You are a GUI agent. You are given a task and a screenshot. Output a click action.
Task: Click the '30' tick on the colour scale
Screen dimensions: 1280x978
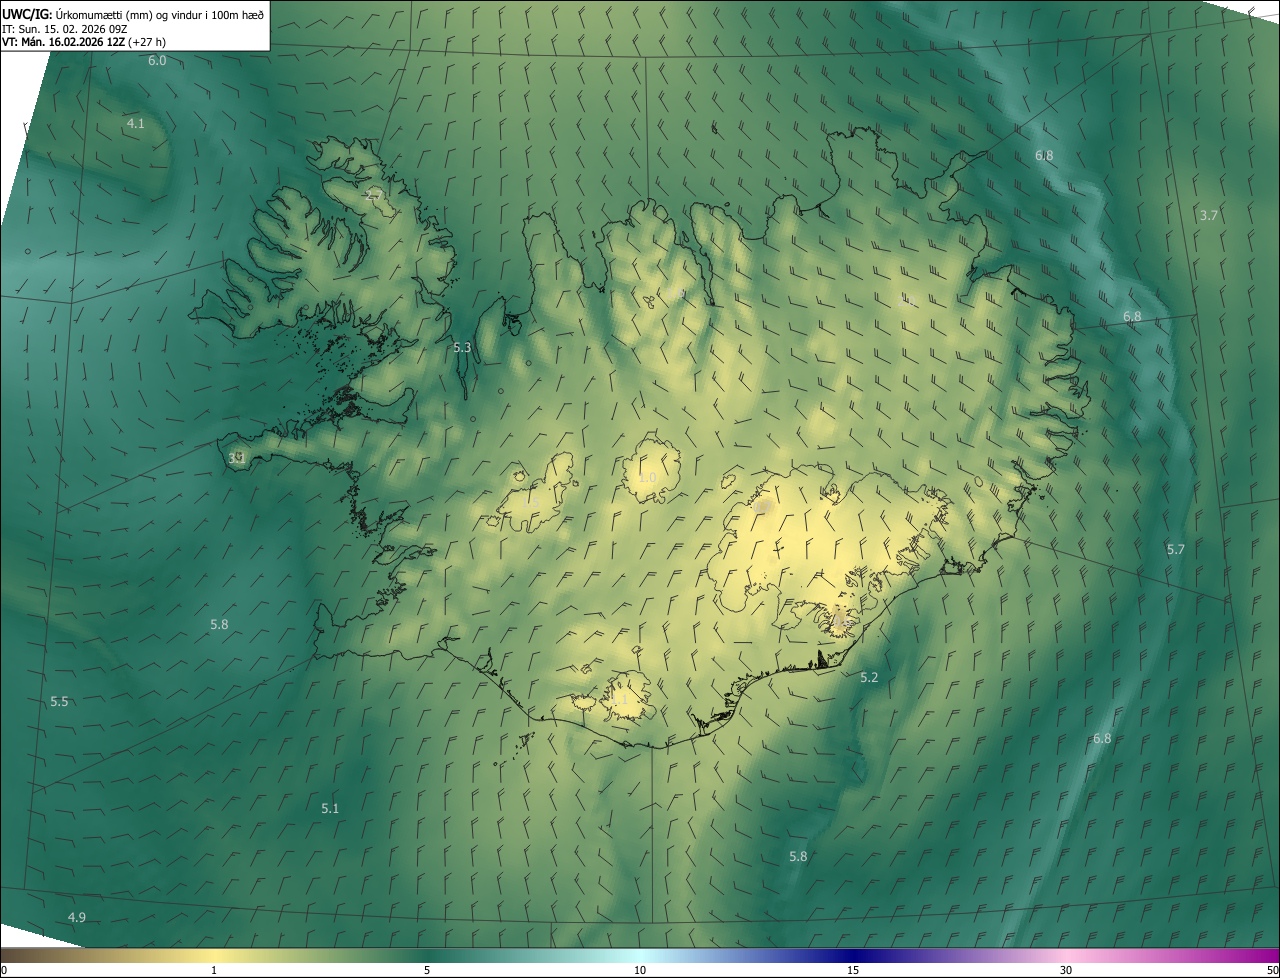[x=1066, y=971]
